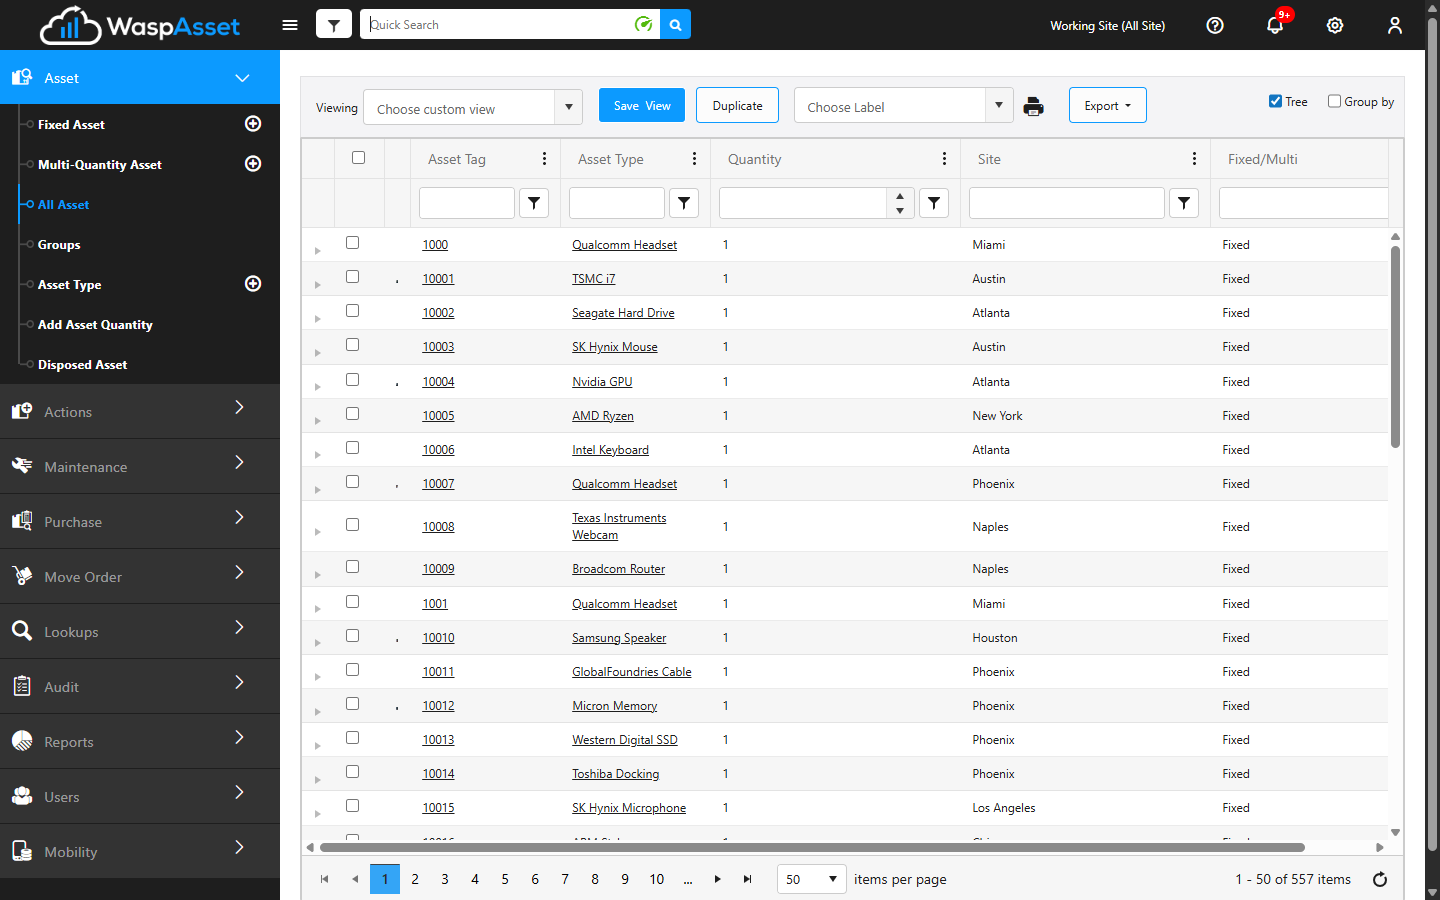Click the Quantity filter increment arrow
1440x900 pixels.
coord(900,196)
